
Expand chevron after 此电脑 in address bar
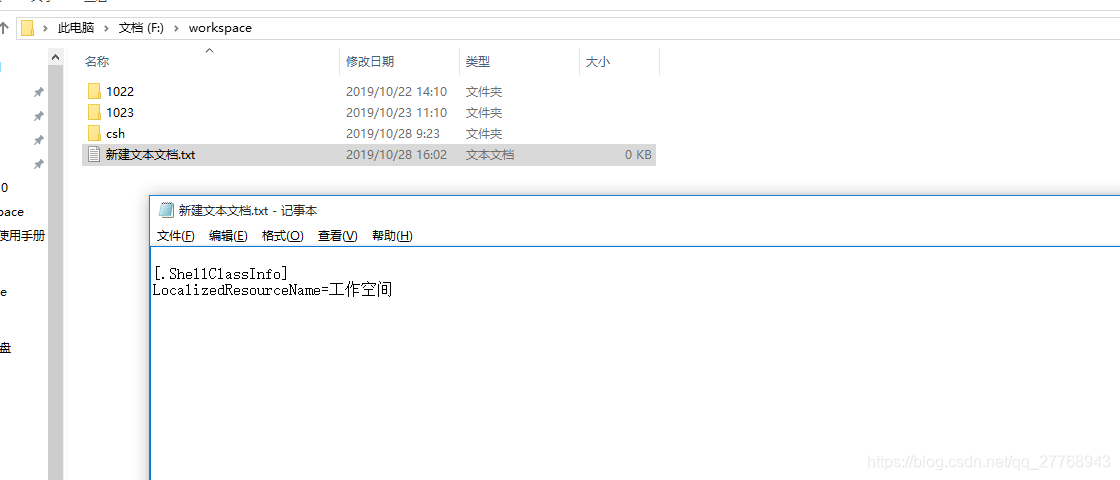(x=106, y=28)
